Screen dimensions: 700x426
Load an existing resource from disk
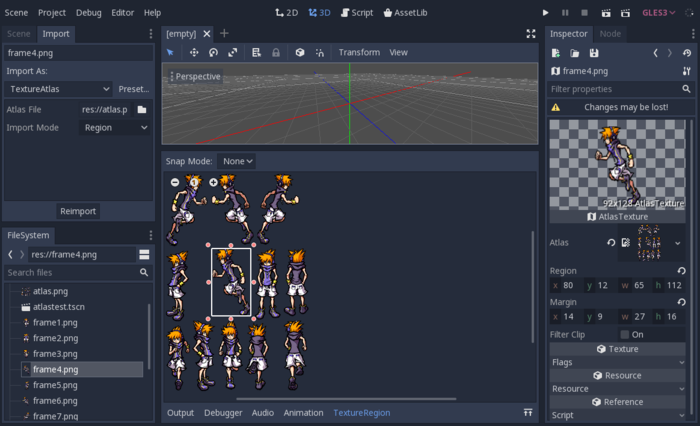[575, 53]
